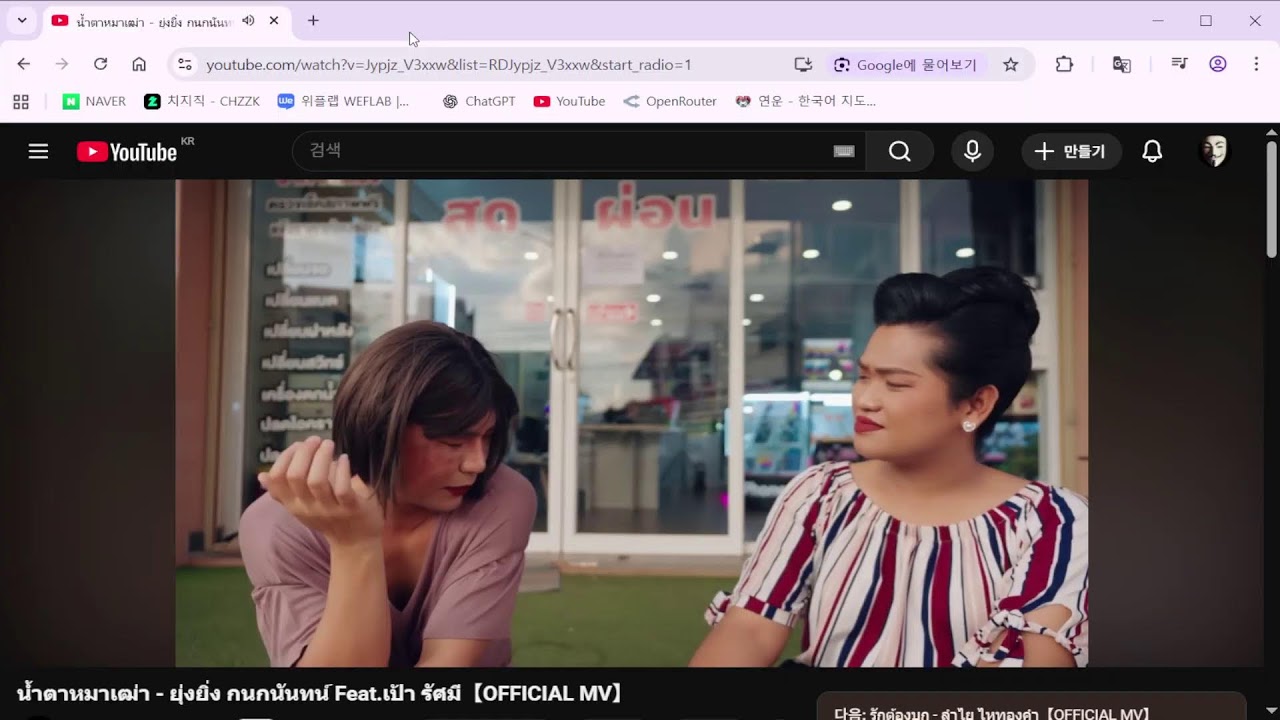Open the YouTube bookmark
The image size is (1280, 720).
click(569, 101)
